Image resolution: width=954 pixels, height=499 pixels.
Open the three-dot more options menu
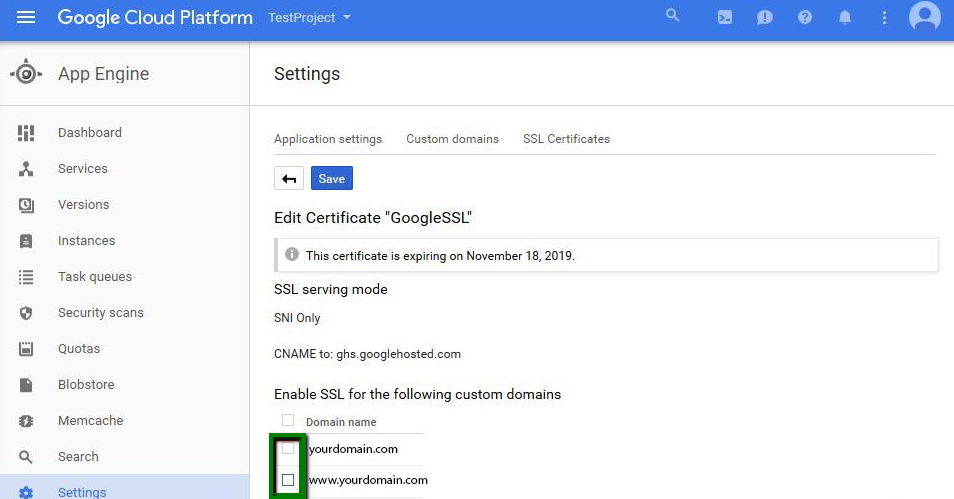885,18
